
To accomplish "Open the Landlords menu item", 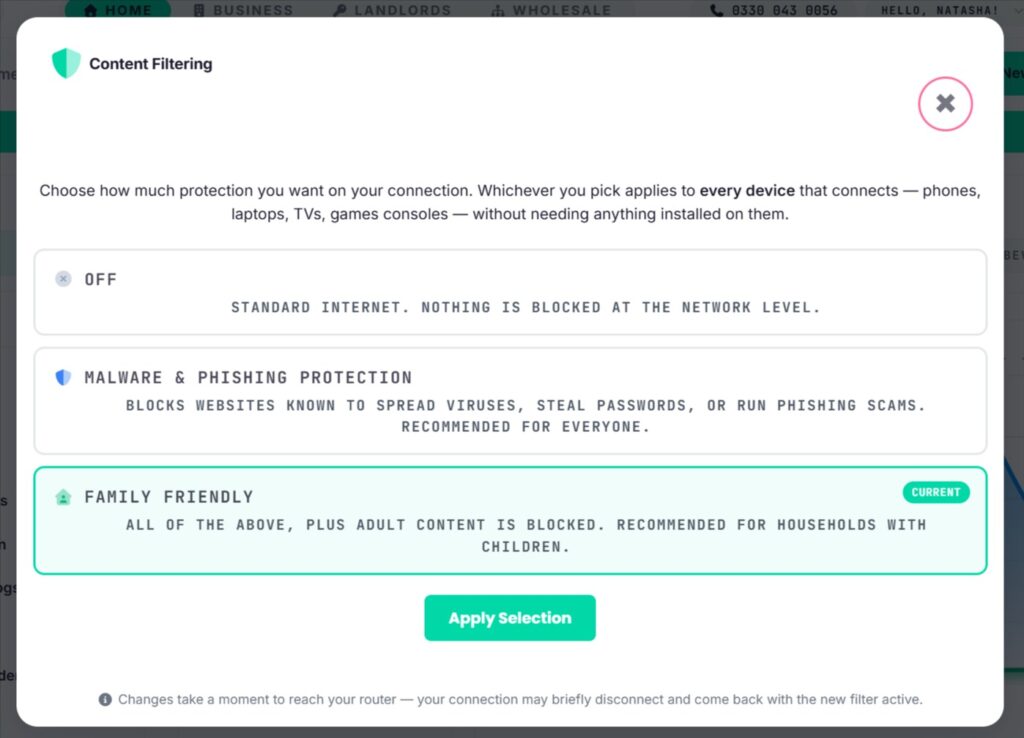I will [392, 10].
